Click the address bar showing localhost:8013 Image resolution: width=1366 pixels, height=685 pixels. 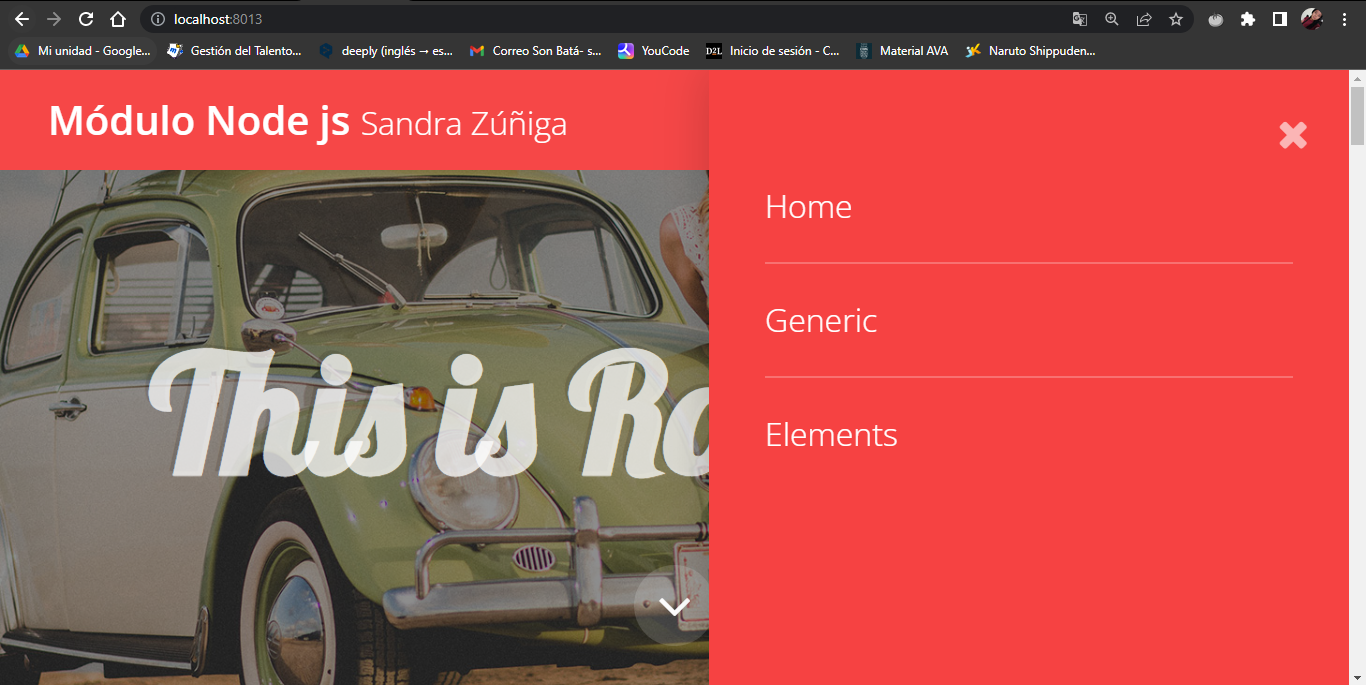click(400, 19)
